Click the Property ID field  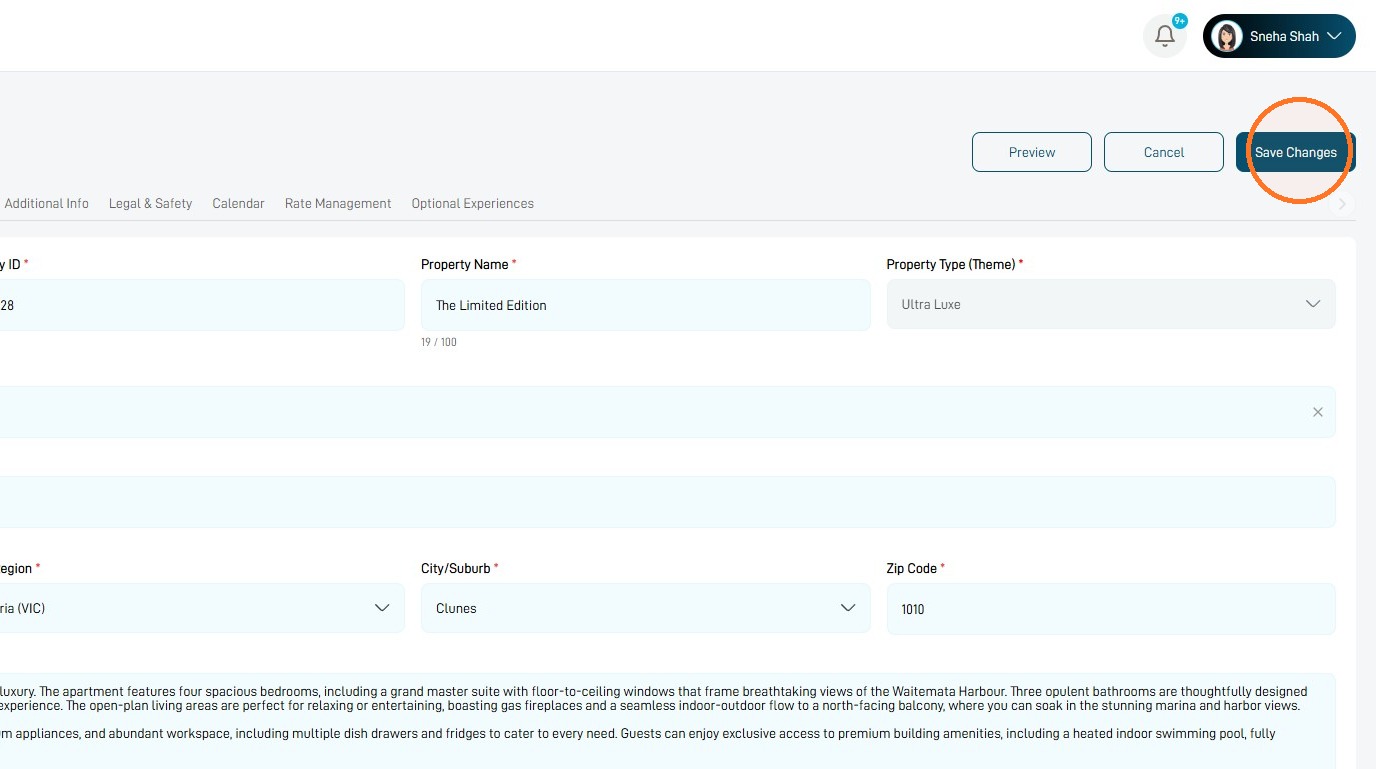(202, 305)
